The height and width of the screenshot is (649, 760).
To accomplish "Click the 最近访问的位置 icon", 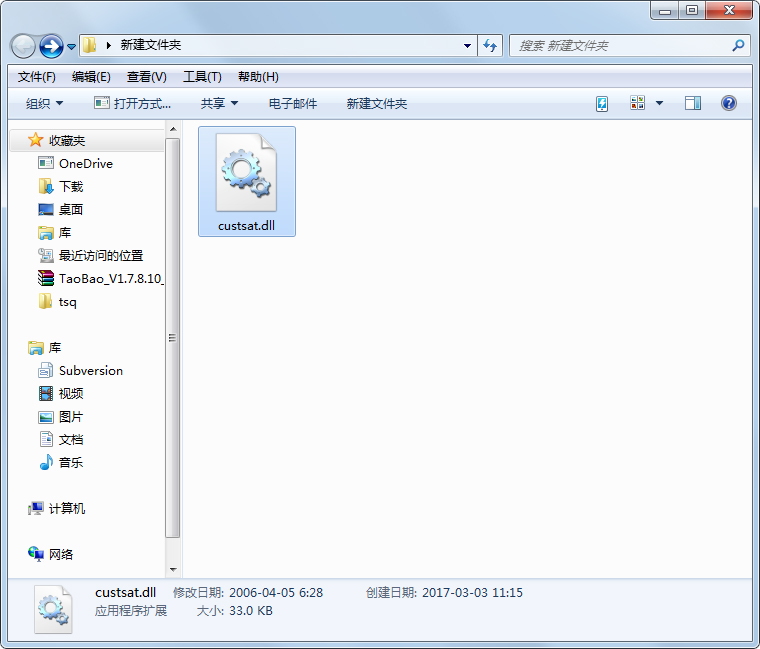I will coord(46,255).
